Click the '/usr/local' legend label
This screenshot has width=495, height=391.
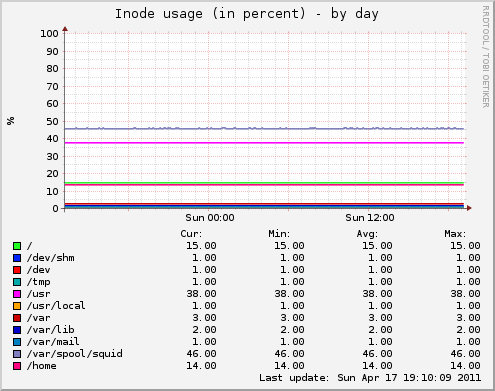coord(56,306)
